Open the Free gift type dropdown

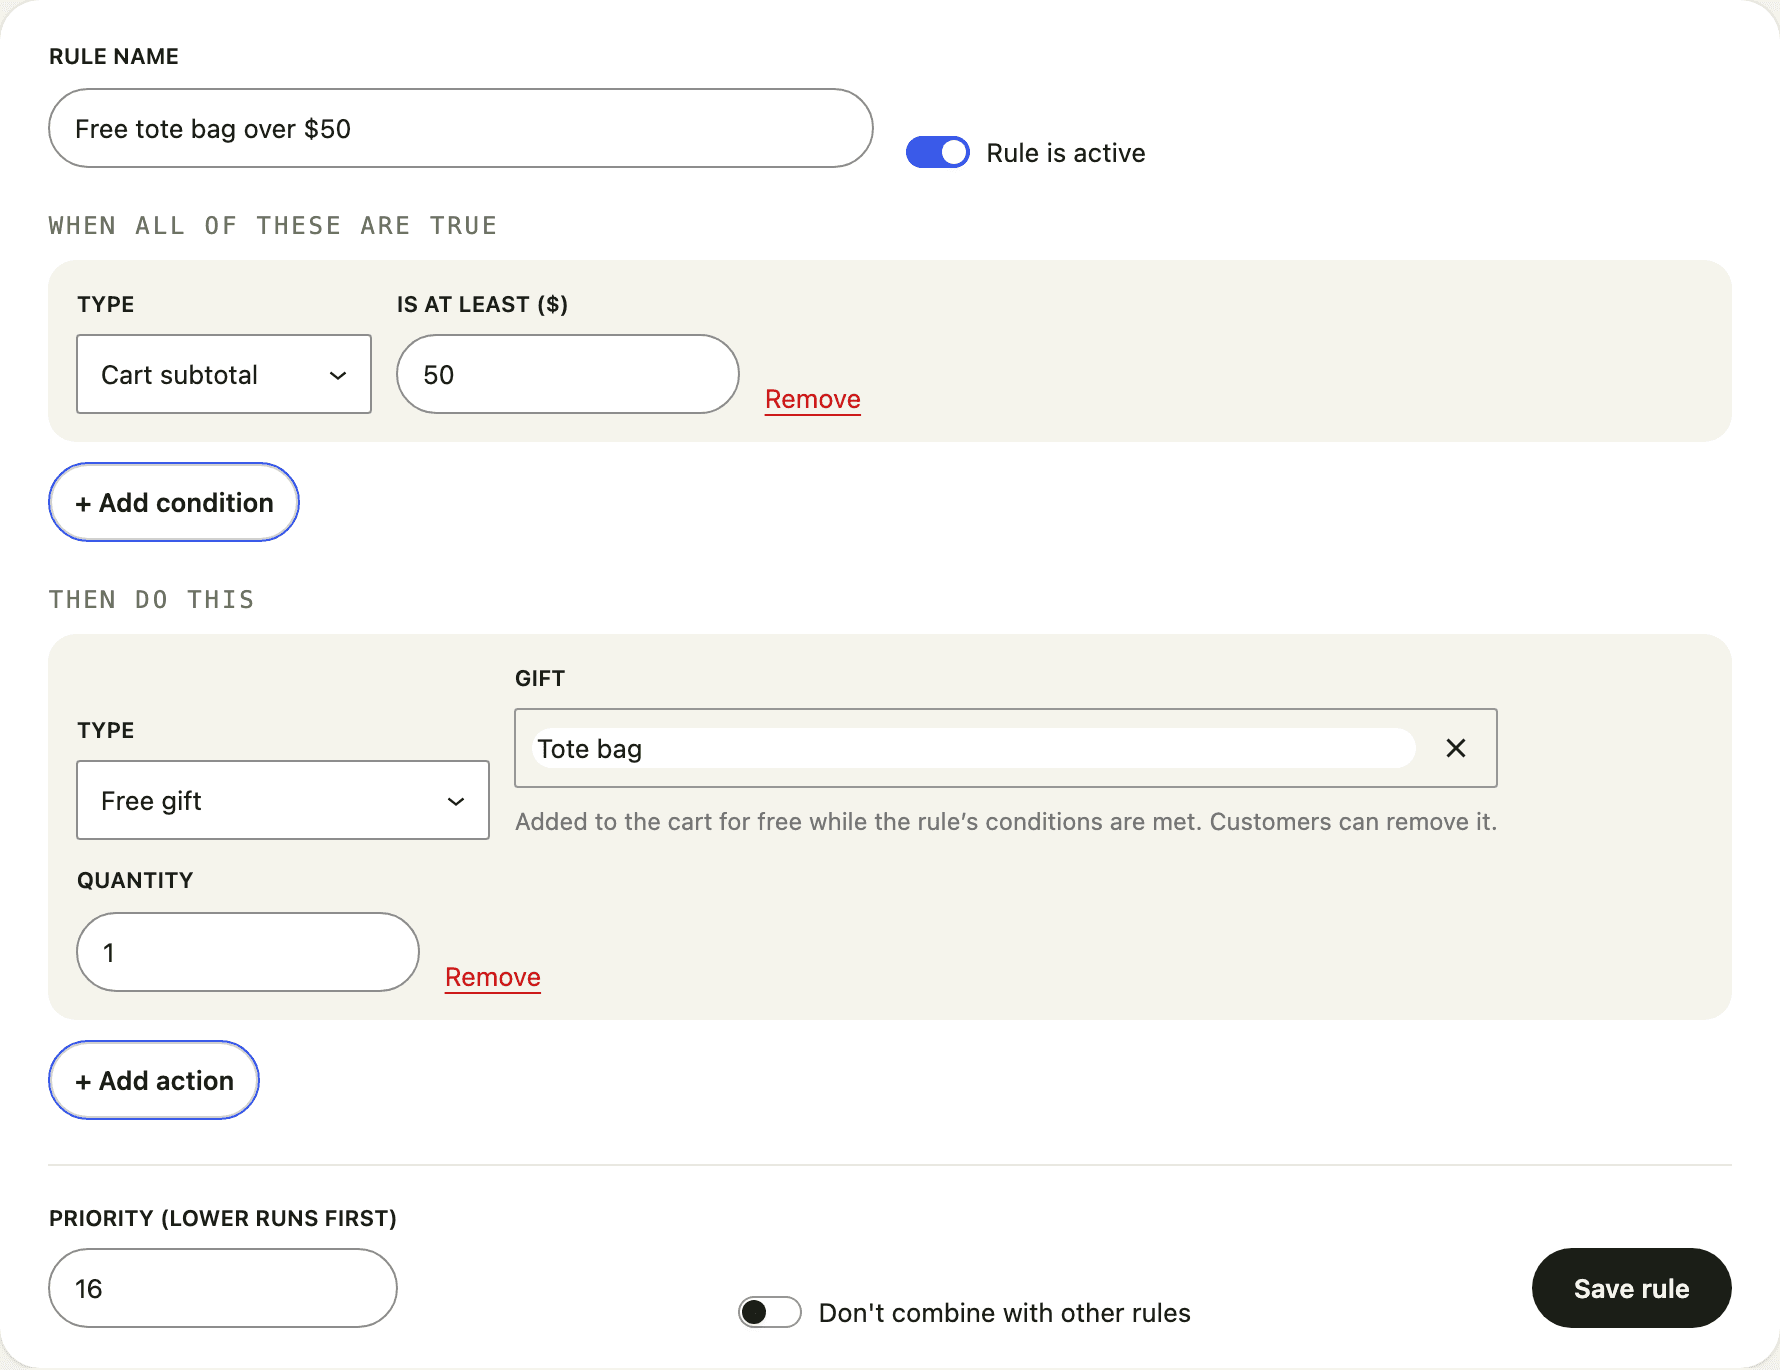(283, 800)
